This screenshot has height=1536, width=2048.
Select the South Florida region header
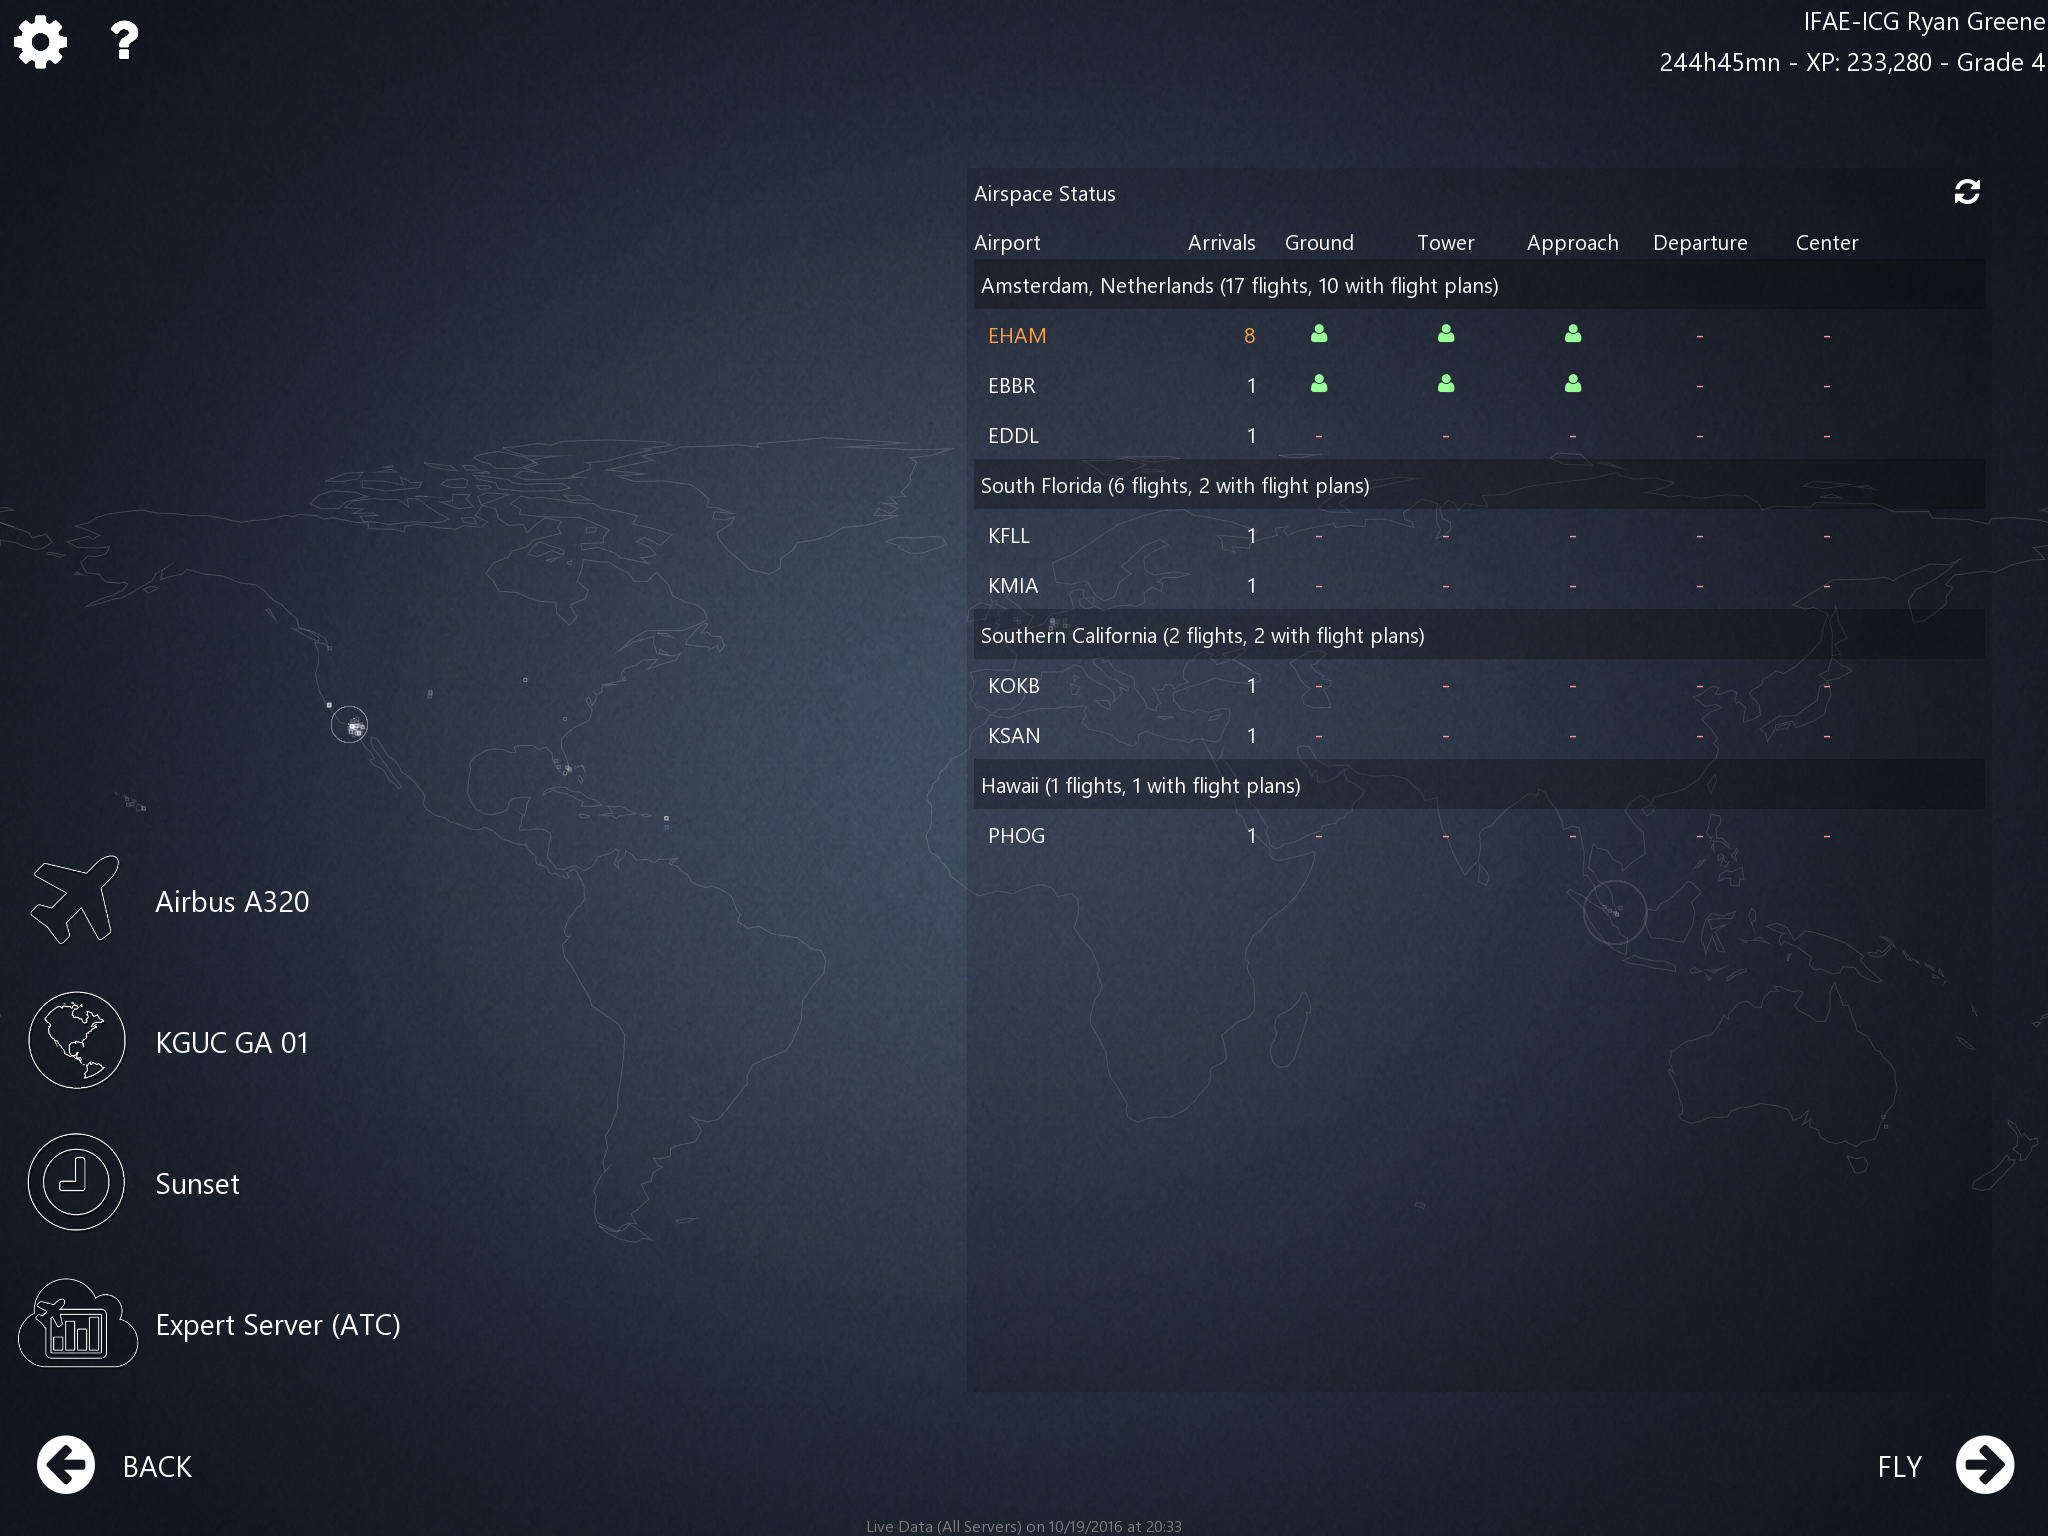tap(1175, 486)
